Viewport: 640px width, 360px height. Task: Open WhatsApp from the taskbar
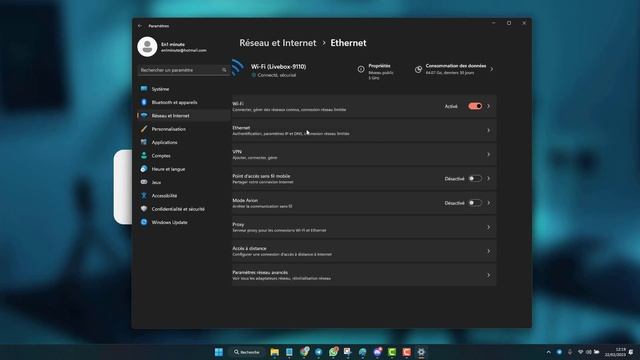click(x=333, y=352)
